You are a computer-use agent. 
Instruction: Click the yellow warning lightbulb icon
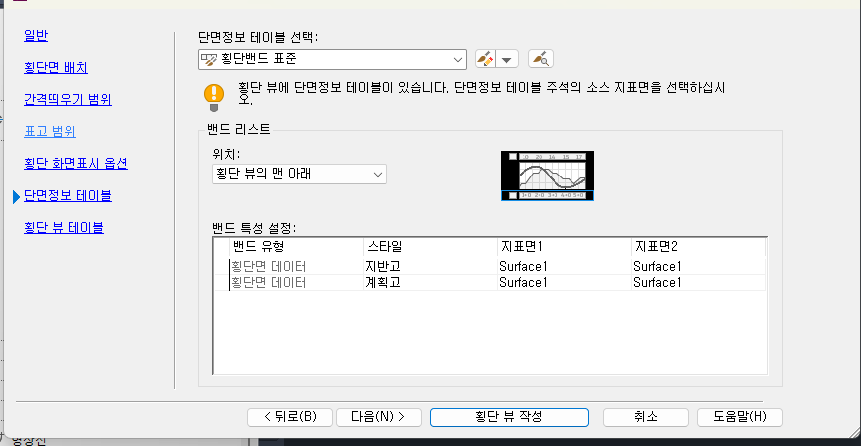coord(214,94)
